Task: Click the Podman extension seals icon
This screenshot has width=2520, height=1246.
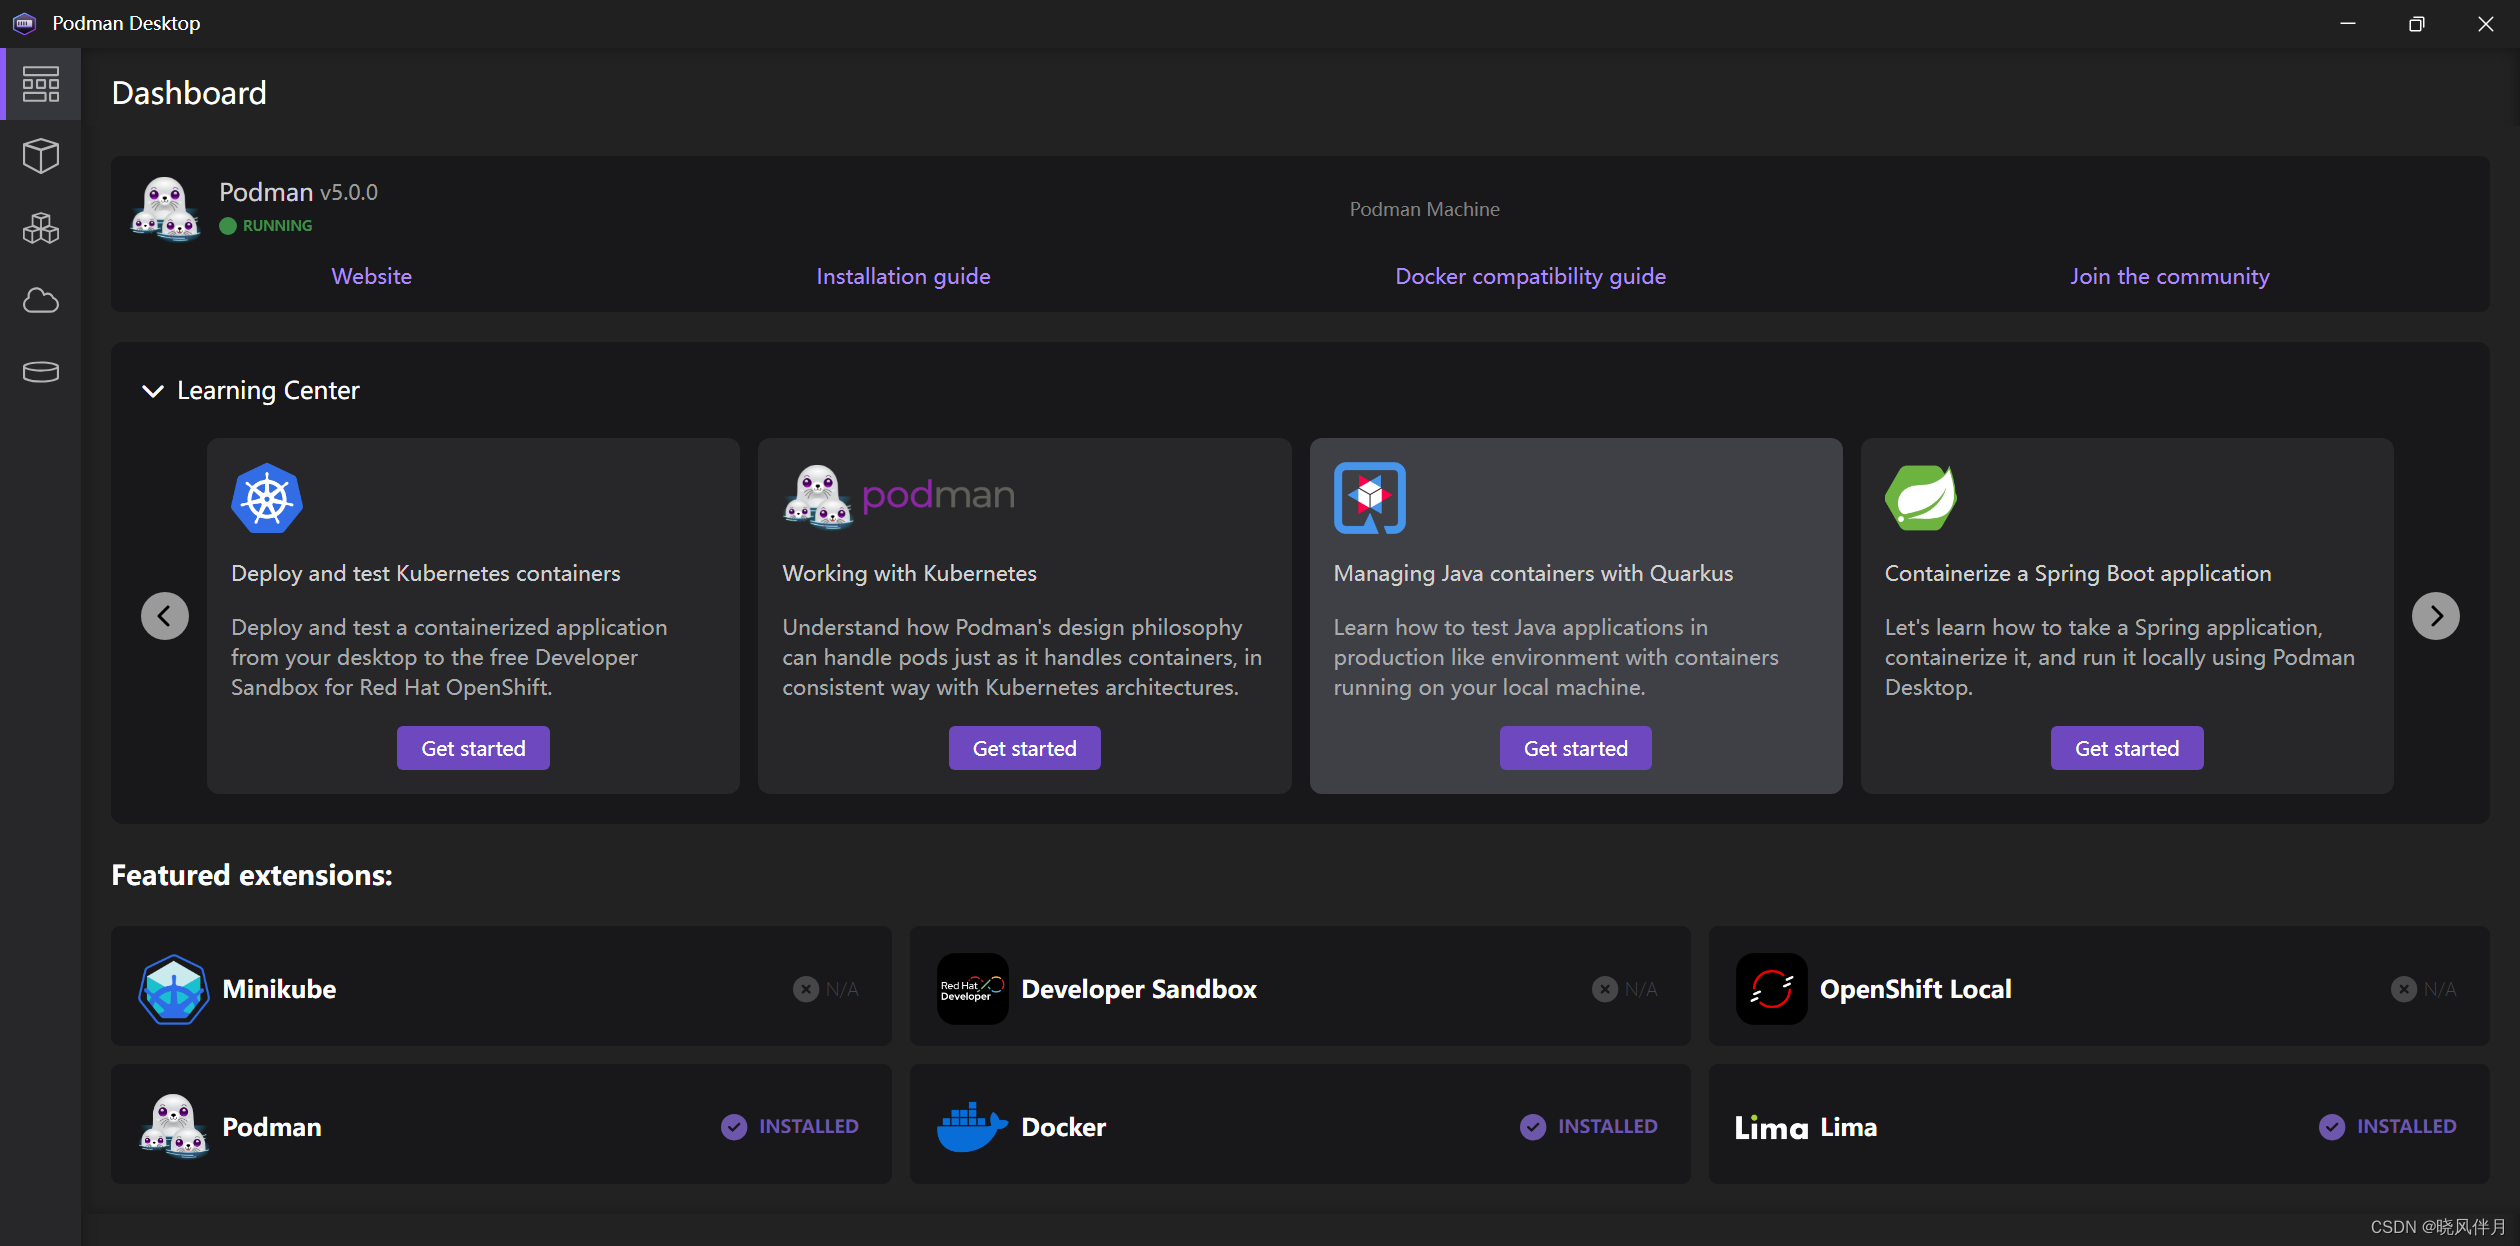Action: point(174,1126)
